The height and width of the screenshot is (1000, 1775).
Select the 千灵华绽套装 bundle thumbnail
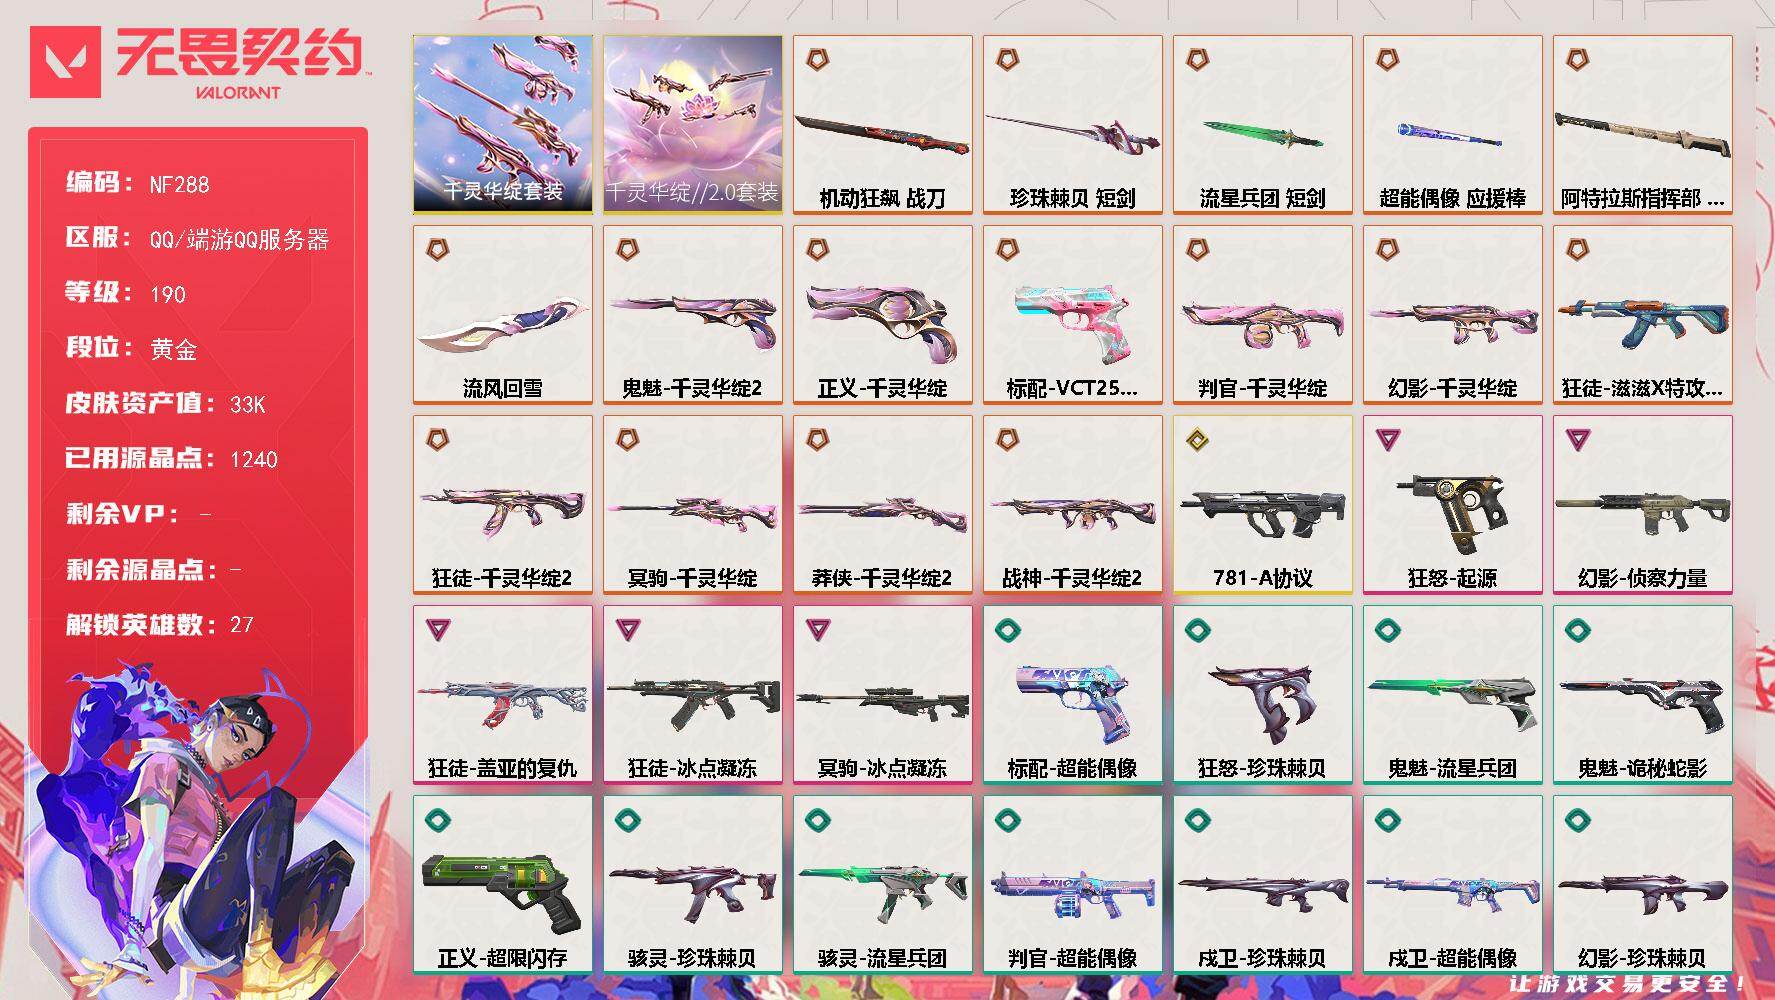pyautogui.click(x=502, y=125)
